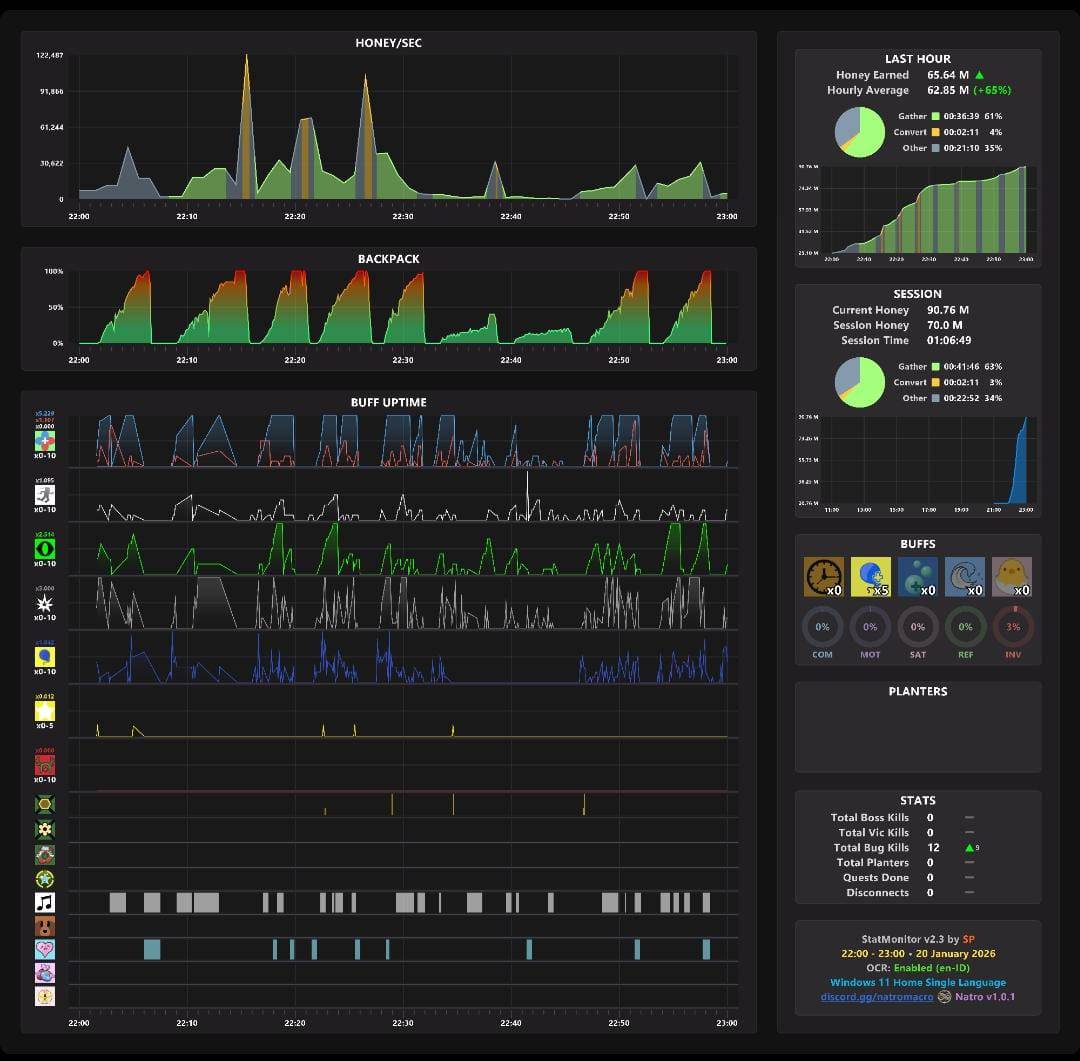Click the wall clock buff icon

[x=823, y=577]
